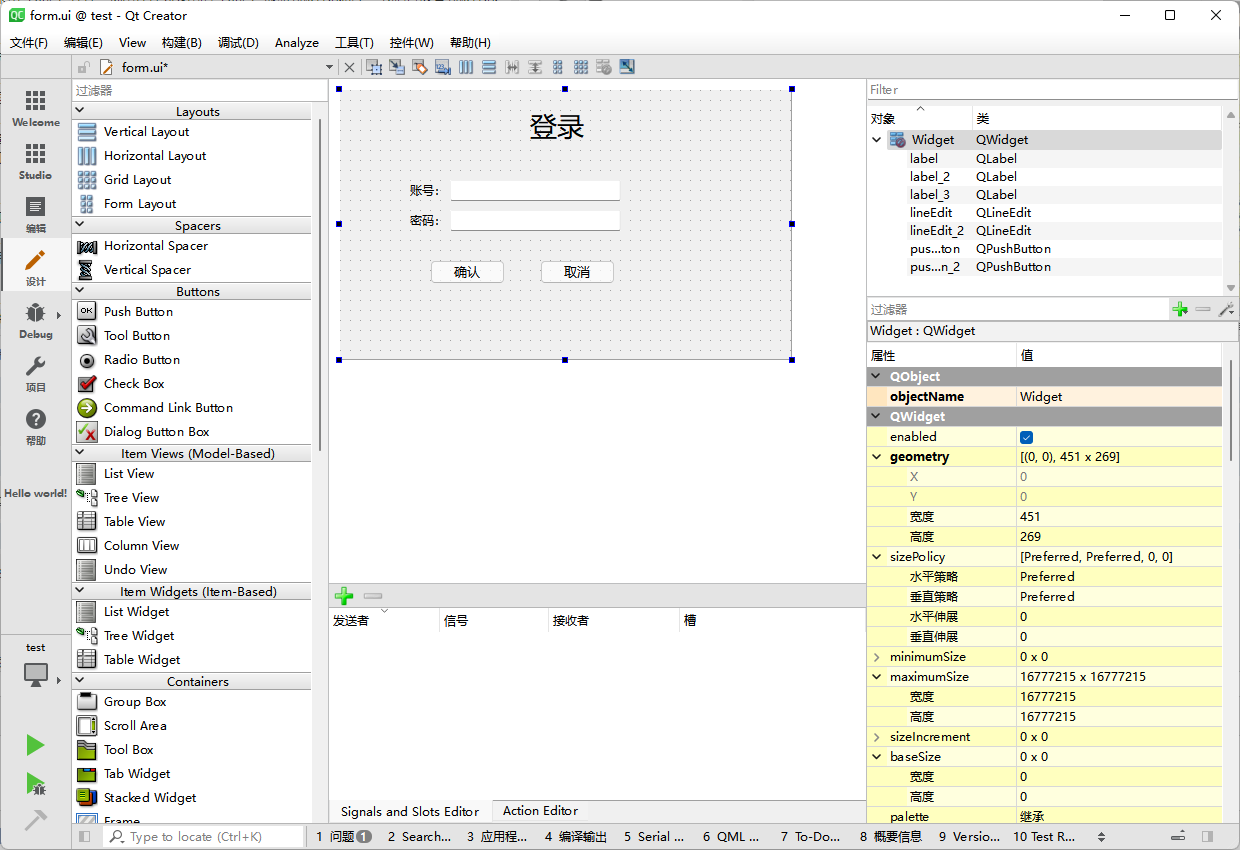The height and width of the screenshot is (850, 1240).
Task: Add a signal/slot connection with green plus
Action: pyautogui.click(x=344, y=596)
